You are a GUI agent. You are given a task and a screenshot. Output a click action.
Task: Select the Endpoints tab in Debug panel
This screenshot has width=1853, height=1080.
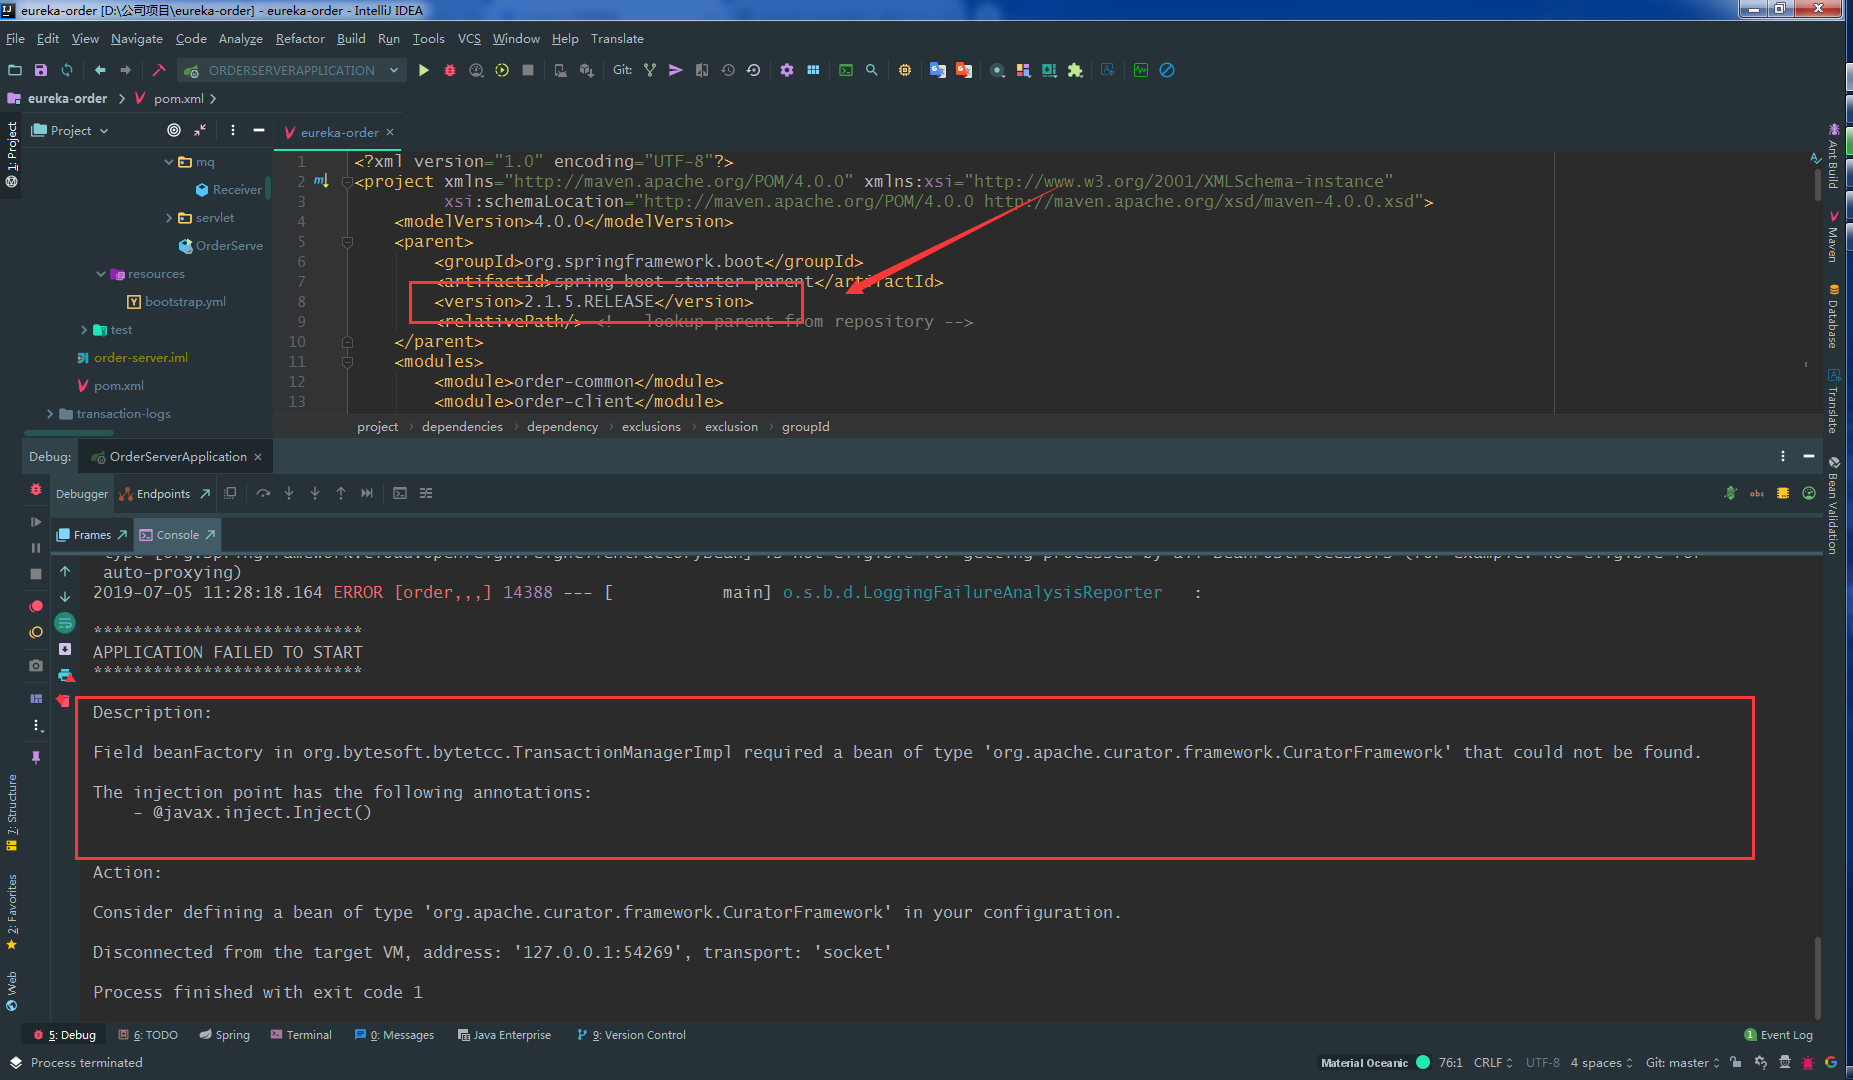coord(163,494)
